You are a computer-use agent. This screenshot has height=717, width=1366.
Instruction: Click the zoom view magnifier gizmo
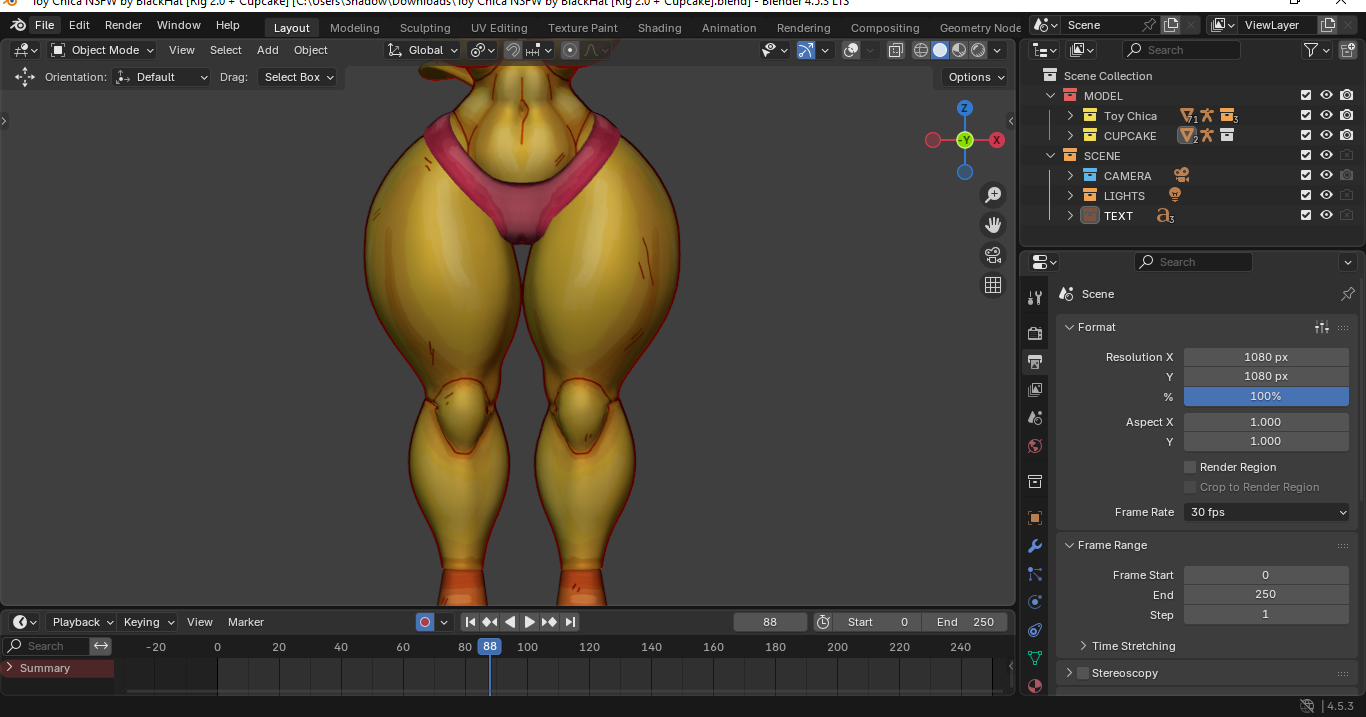[x=993, y=195]
